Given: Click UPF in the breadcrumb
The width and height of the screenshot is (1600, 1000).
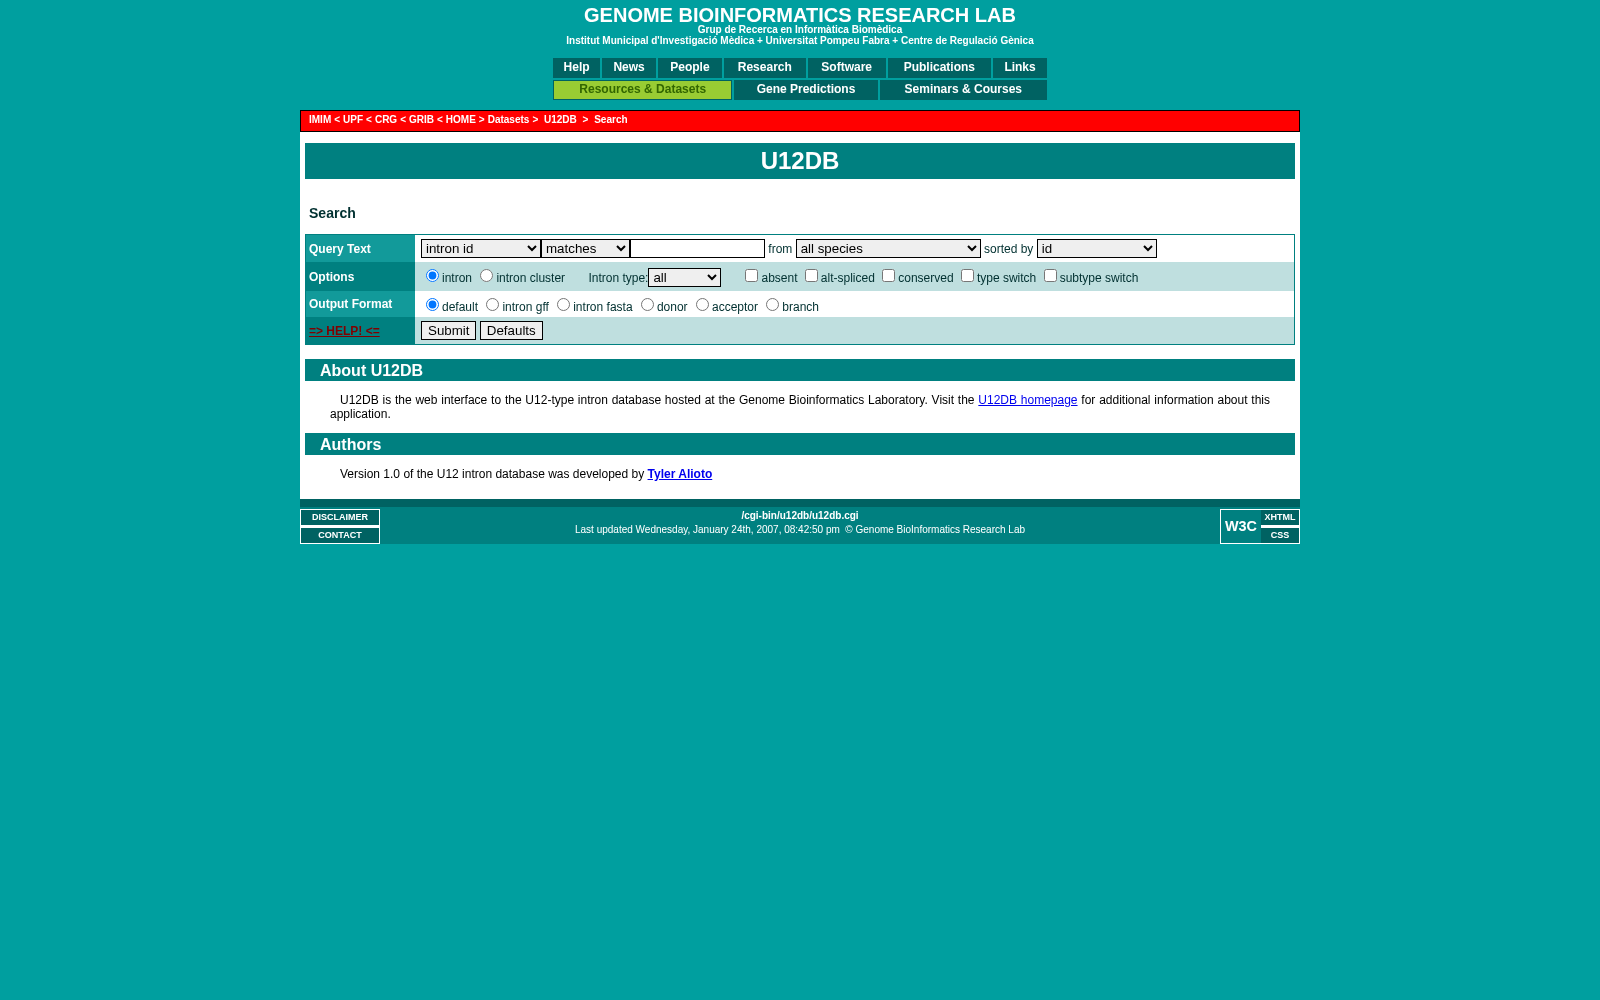Looking at the screenshot, I should (x=353, y=120).
